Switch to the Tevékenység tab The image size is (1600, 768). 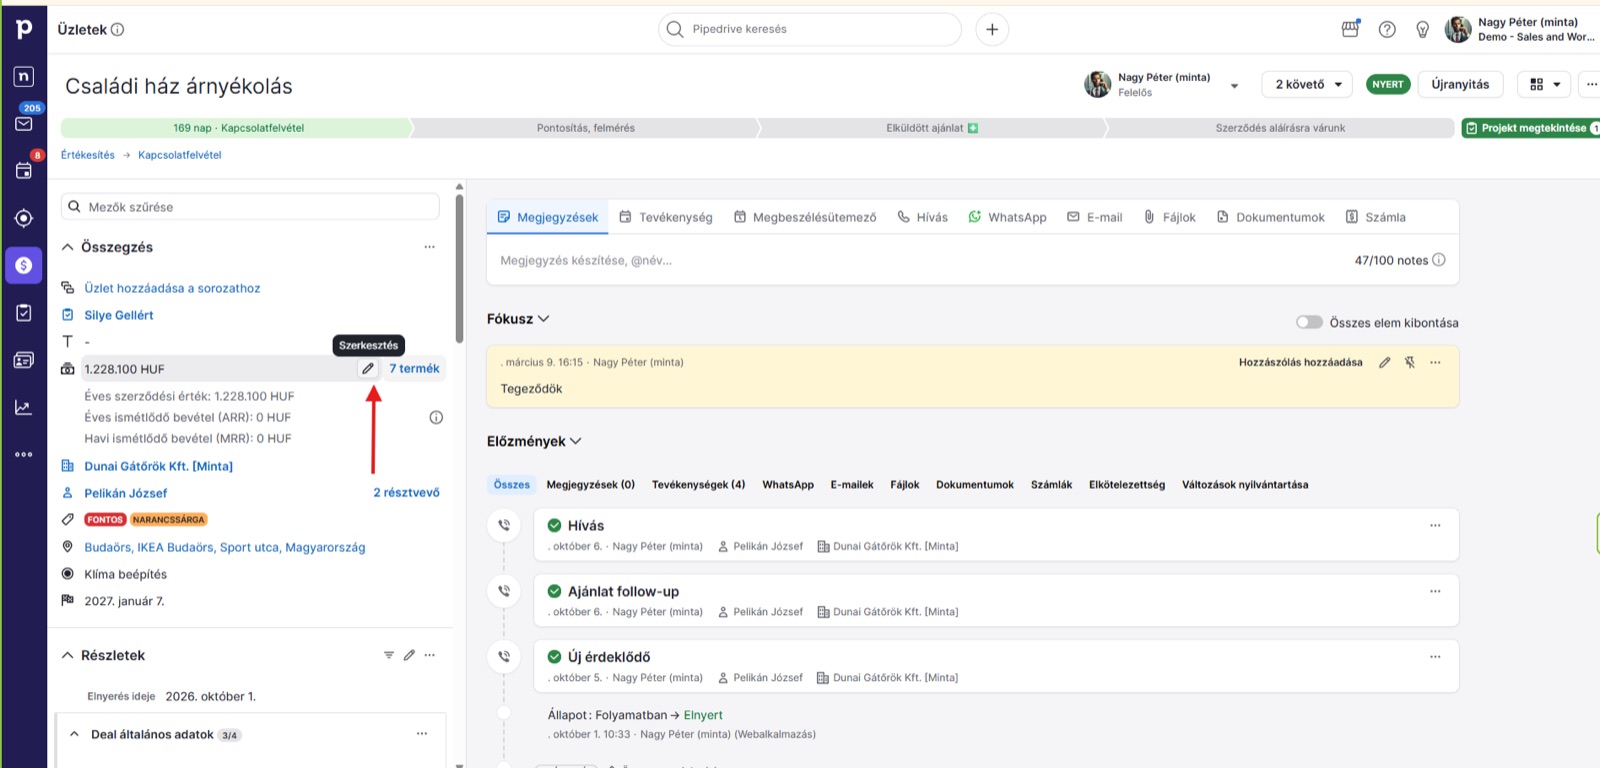(x=666, y=217)
